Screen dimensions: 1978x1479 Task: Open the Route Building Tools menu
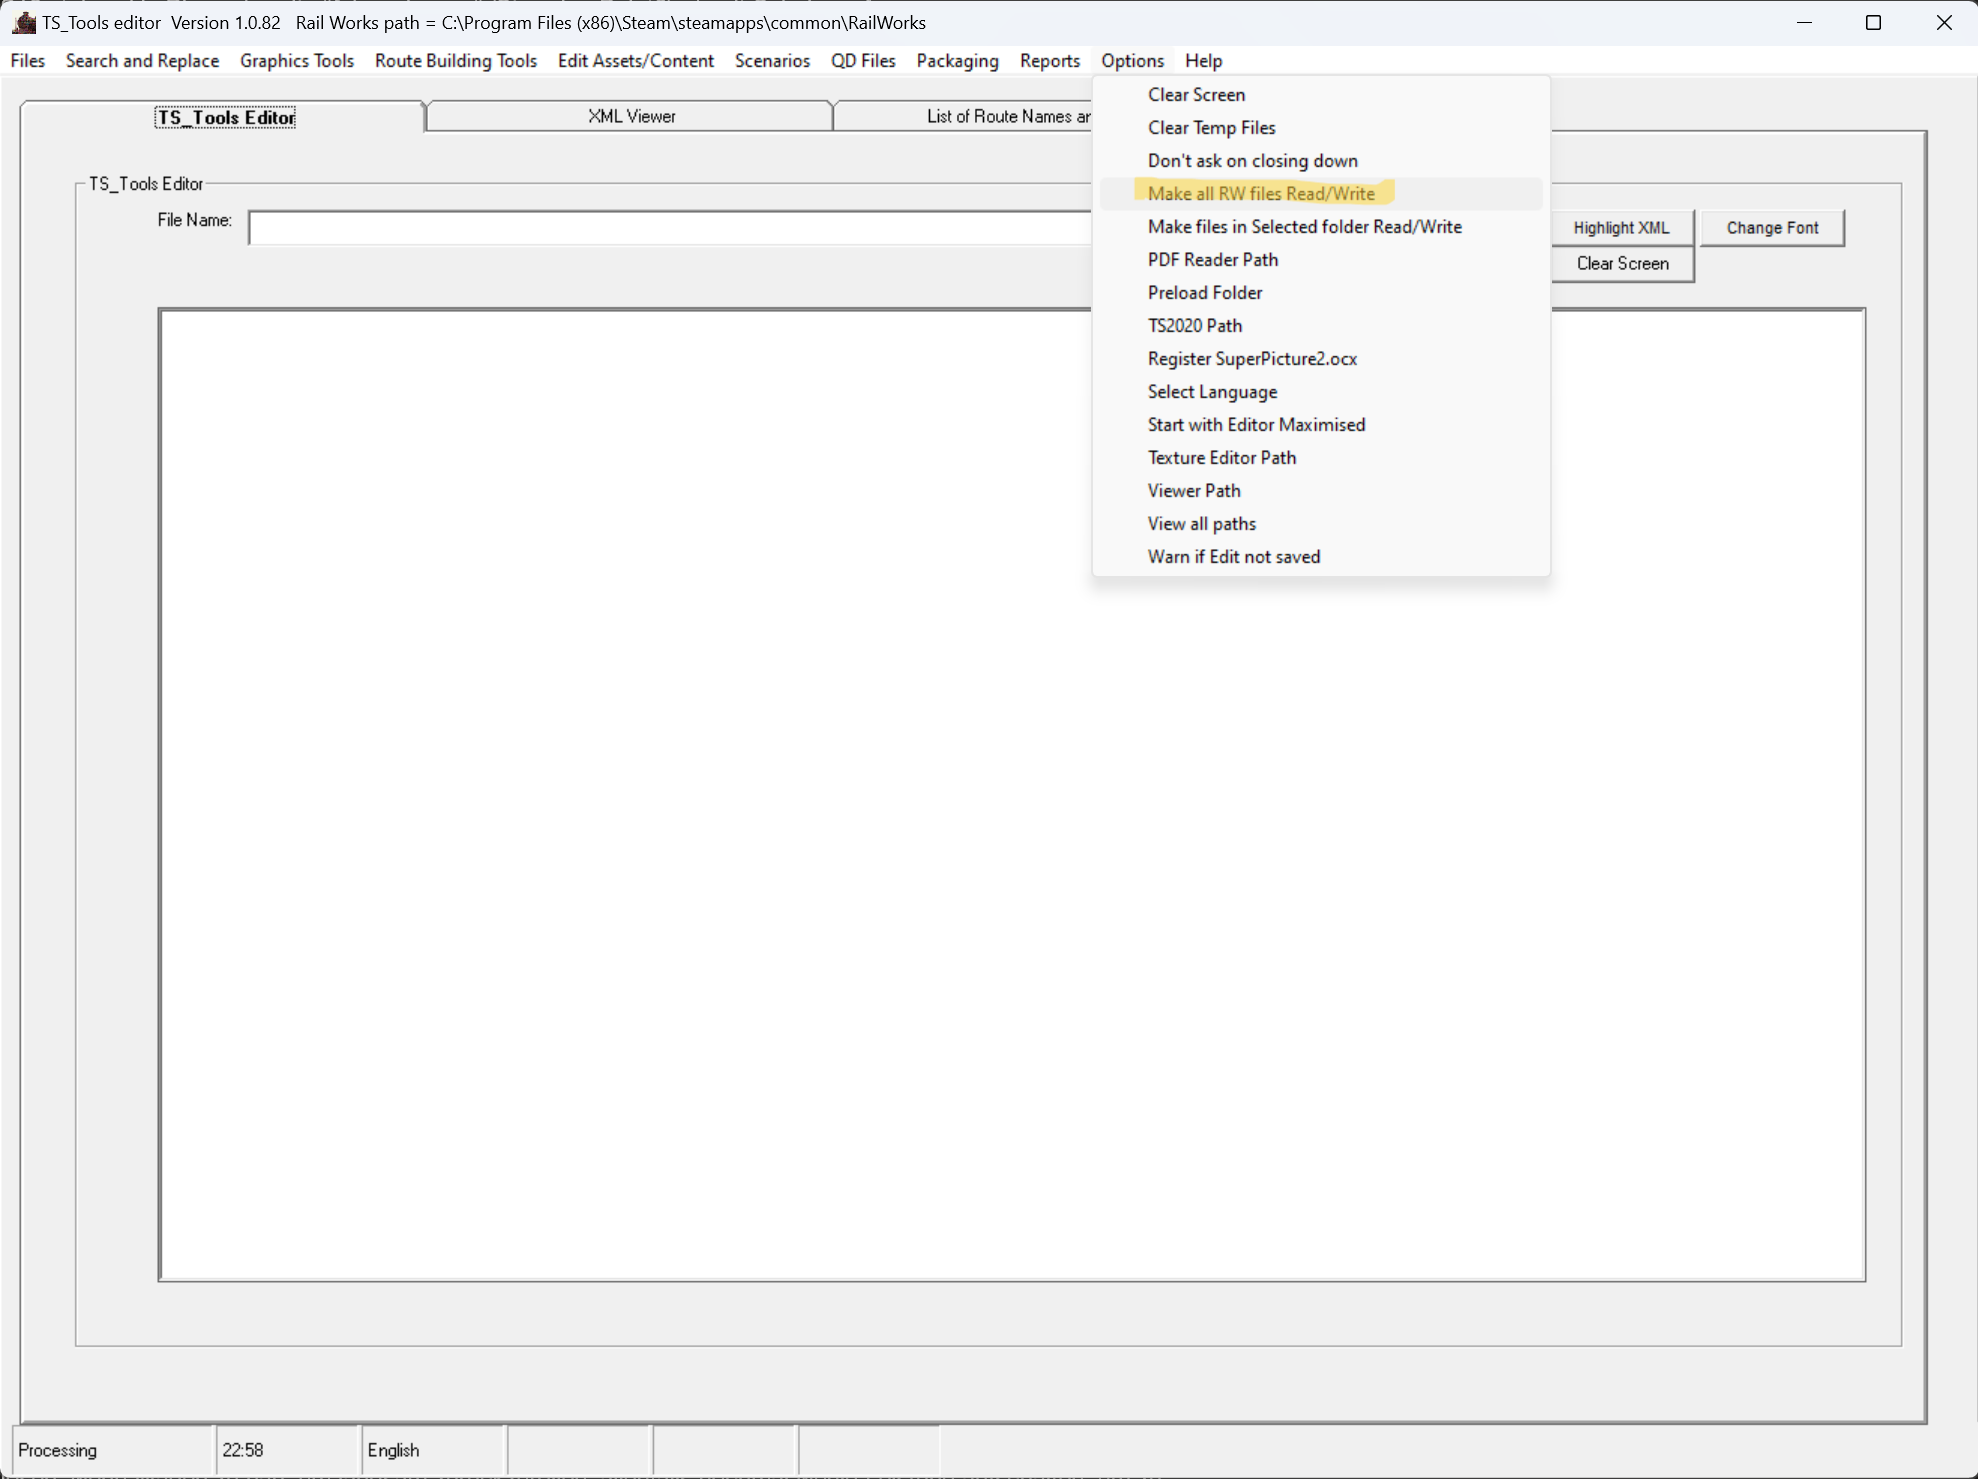click(x=455, y=61)
